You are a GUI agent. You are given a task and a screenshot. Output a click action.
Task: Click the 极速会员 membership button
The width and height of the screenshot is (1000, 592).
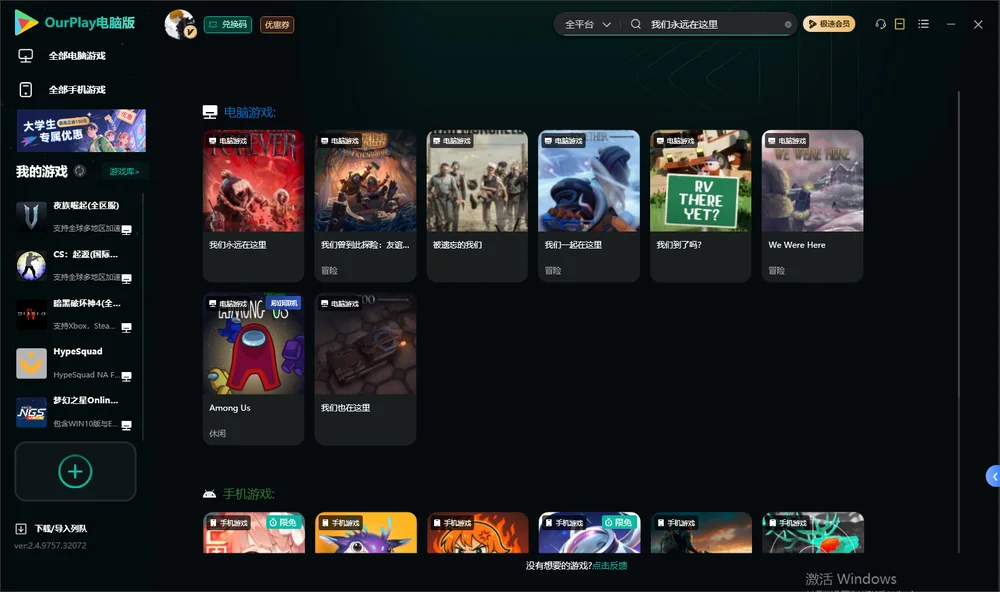coord(829,24)
